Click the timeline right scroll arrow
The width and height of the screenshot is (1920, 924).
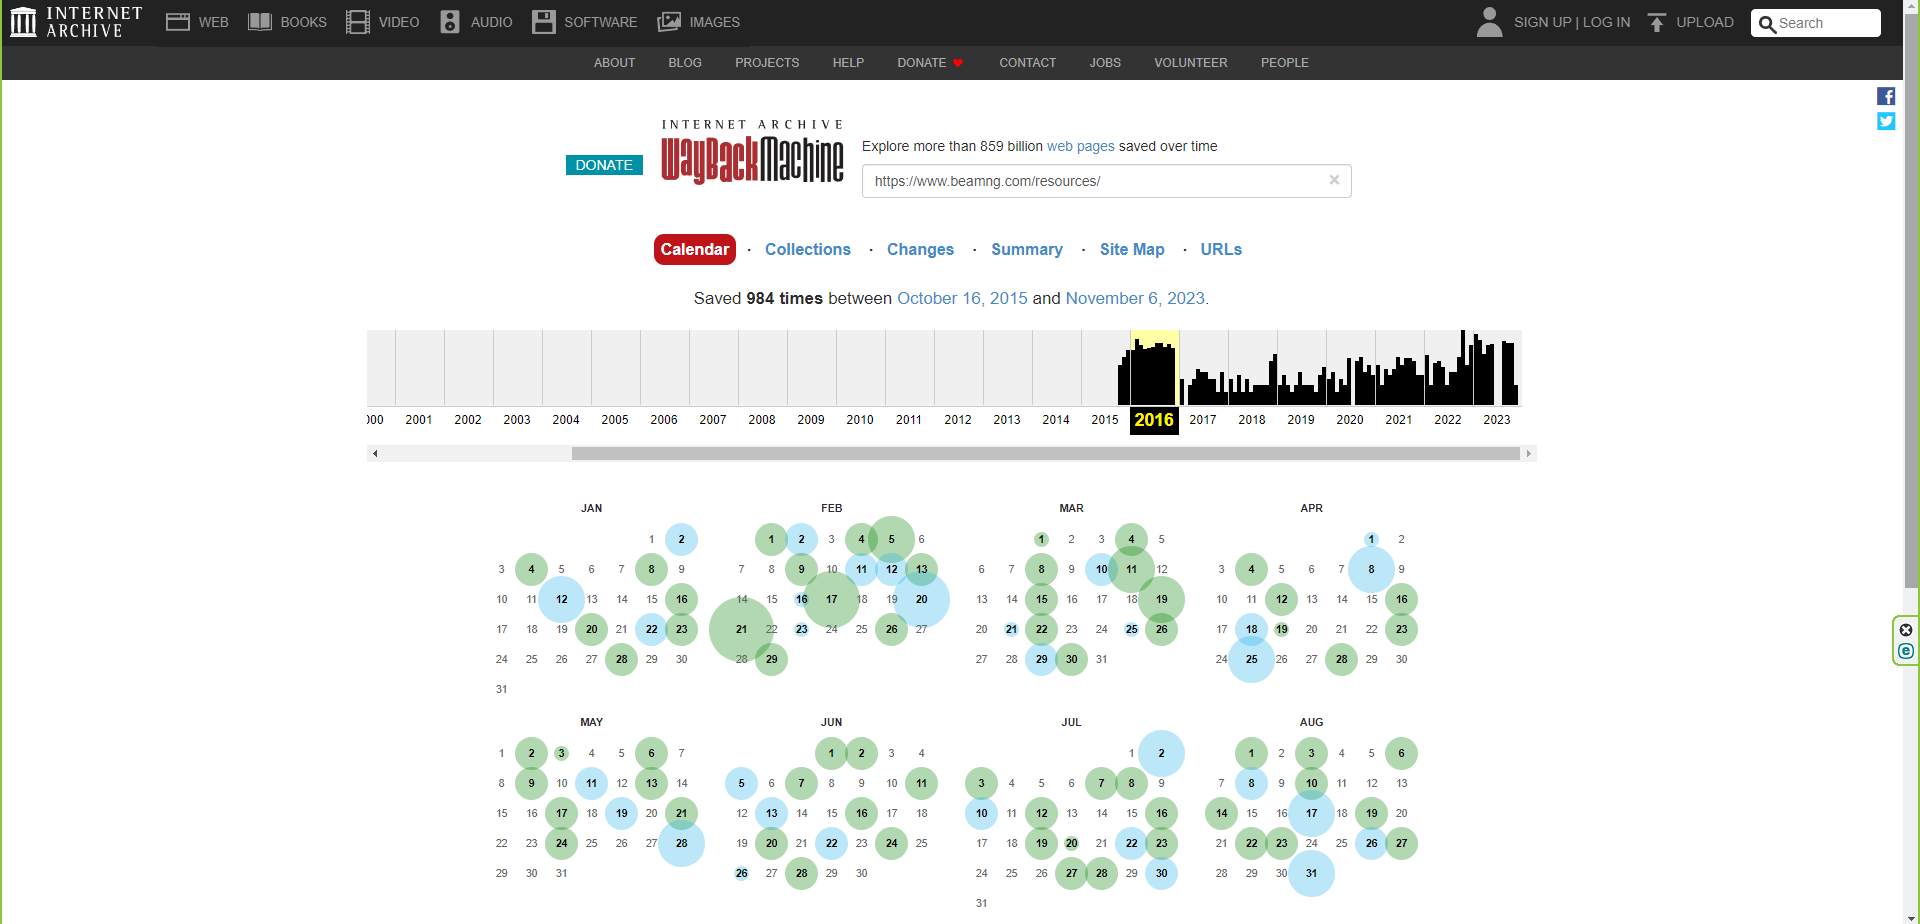pos(1528,454)
